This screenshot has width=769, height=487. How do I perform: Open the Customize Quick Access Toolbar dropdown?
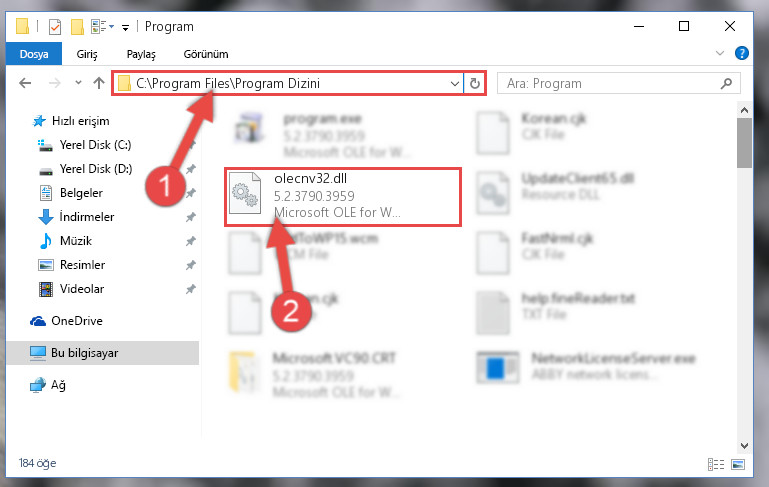pos(126,27)
